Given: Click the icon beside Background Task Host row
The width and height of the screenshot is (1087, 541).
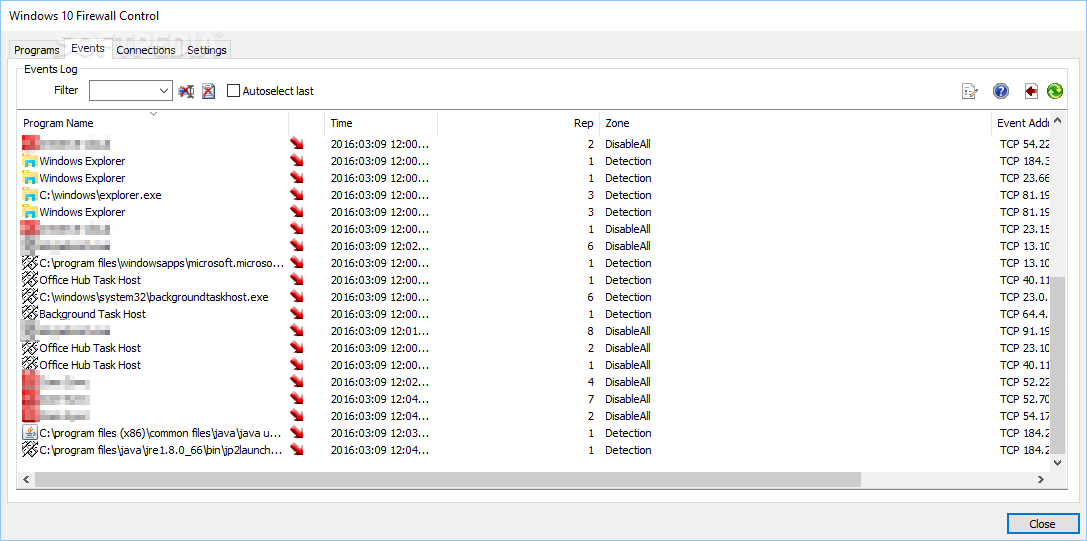Looking at the screenshot, I should pyautogui.click(x=29, y=314).
